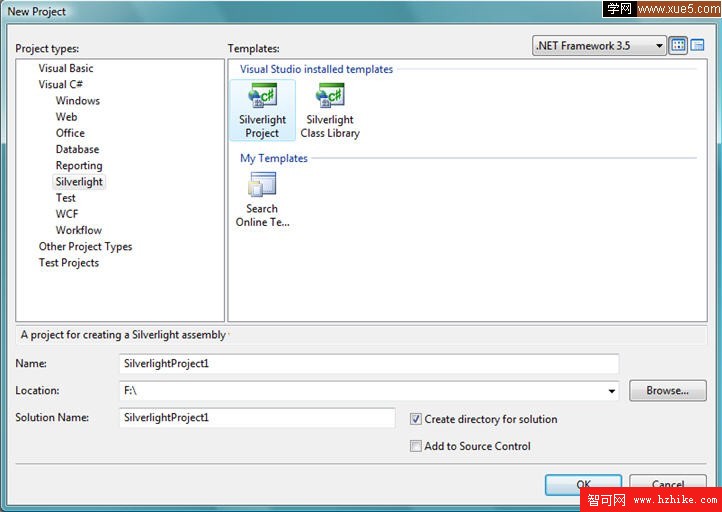Open the .NET Framework 3.5 dropdown
The image size is (722, 512).
click(599, 46)
